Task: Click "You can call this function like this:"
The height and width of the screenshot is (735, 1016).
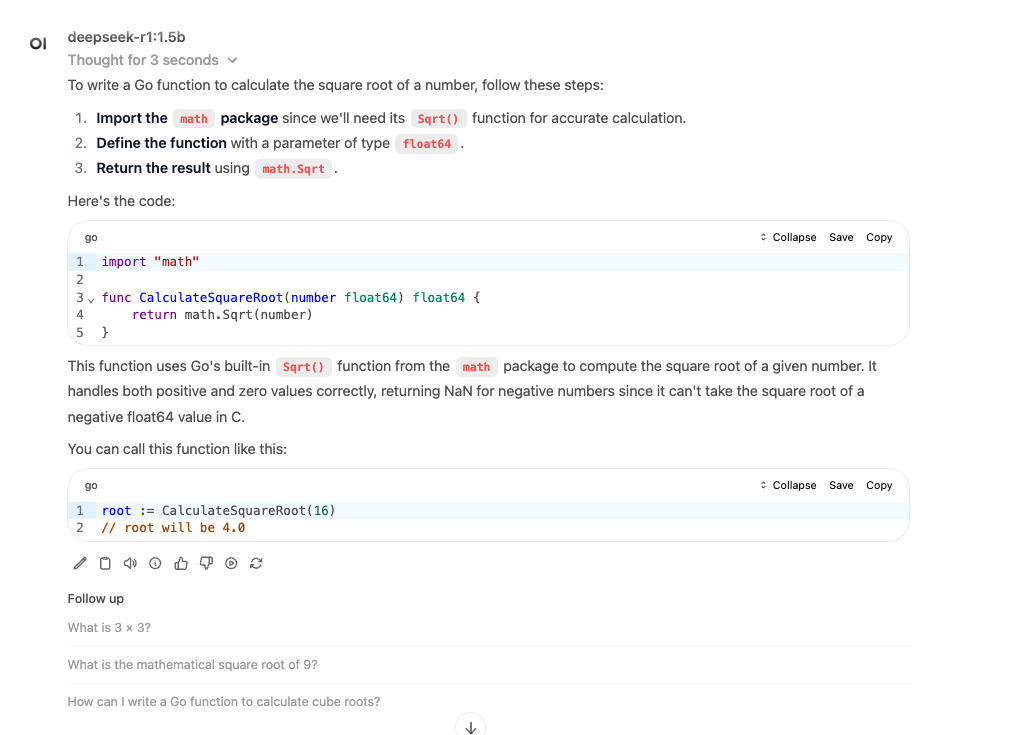Action: pyautogui.click(x=177, y=449)
